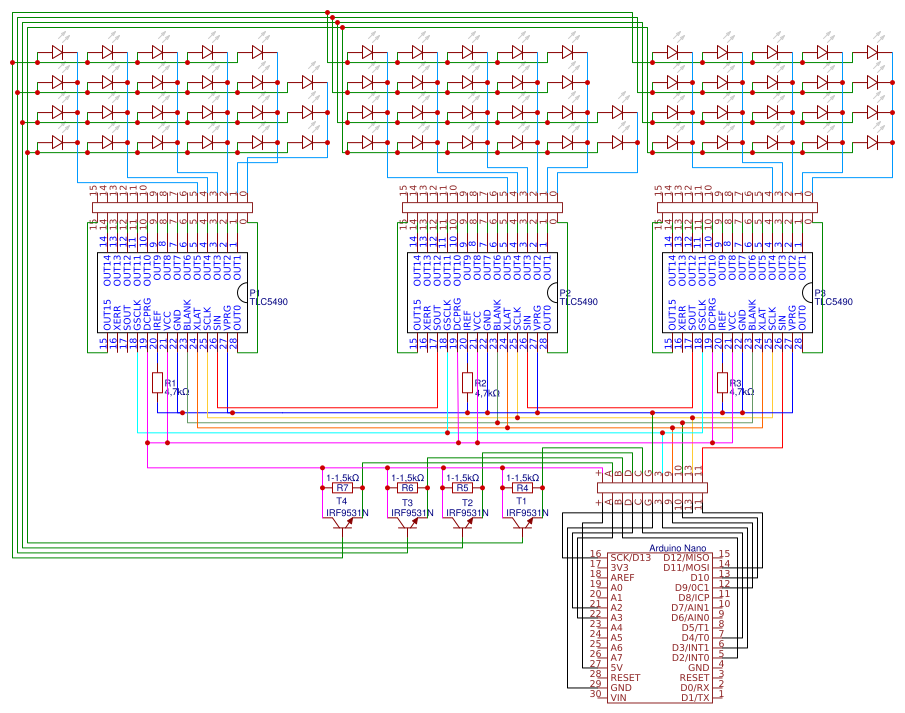
Task: Click the R7 resistor above transistor T4
Action: [342, 488]
